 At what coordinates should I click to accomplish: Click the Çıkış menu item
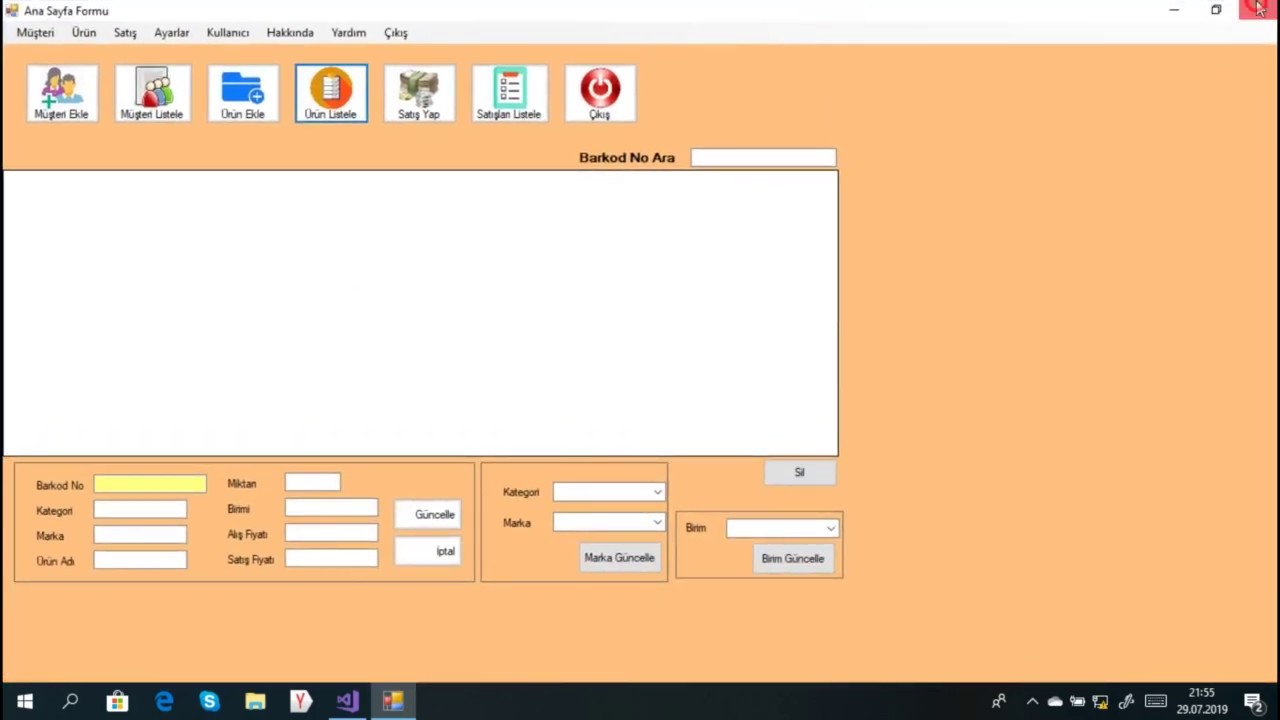(x=396, y=32)
